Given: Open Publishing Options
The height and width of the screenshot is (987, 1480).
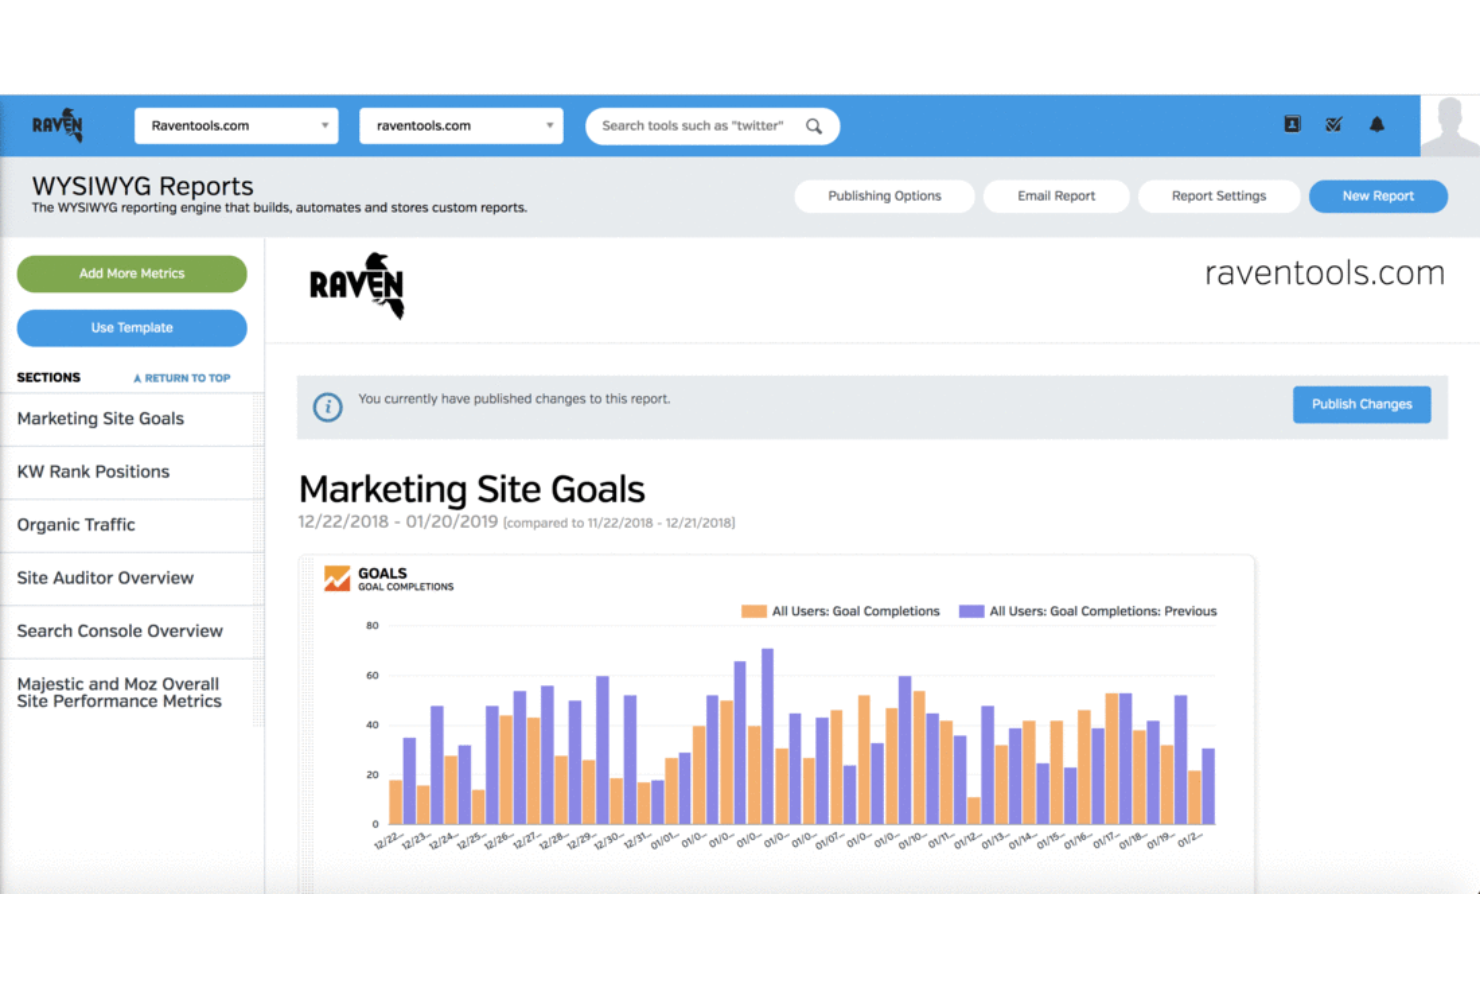Looking at the screenshot, I should click(x=884, y=195).
